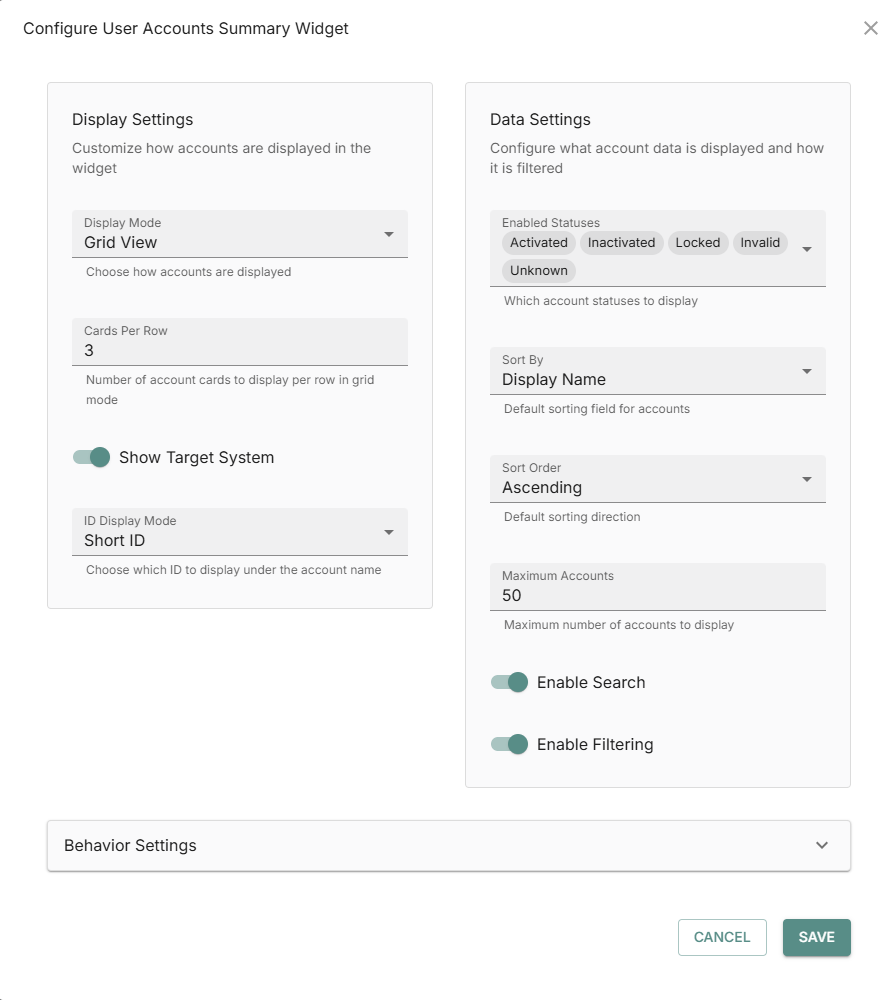Click the Unknown status chip
The height and width of the screenshot is (1000, 895).
pyautogui.click(x=538, y=270)
